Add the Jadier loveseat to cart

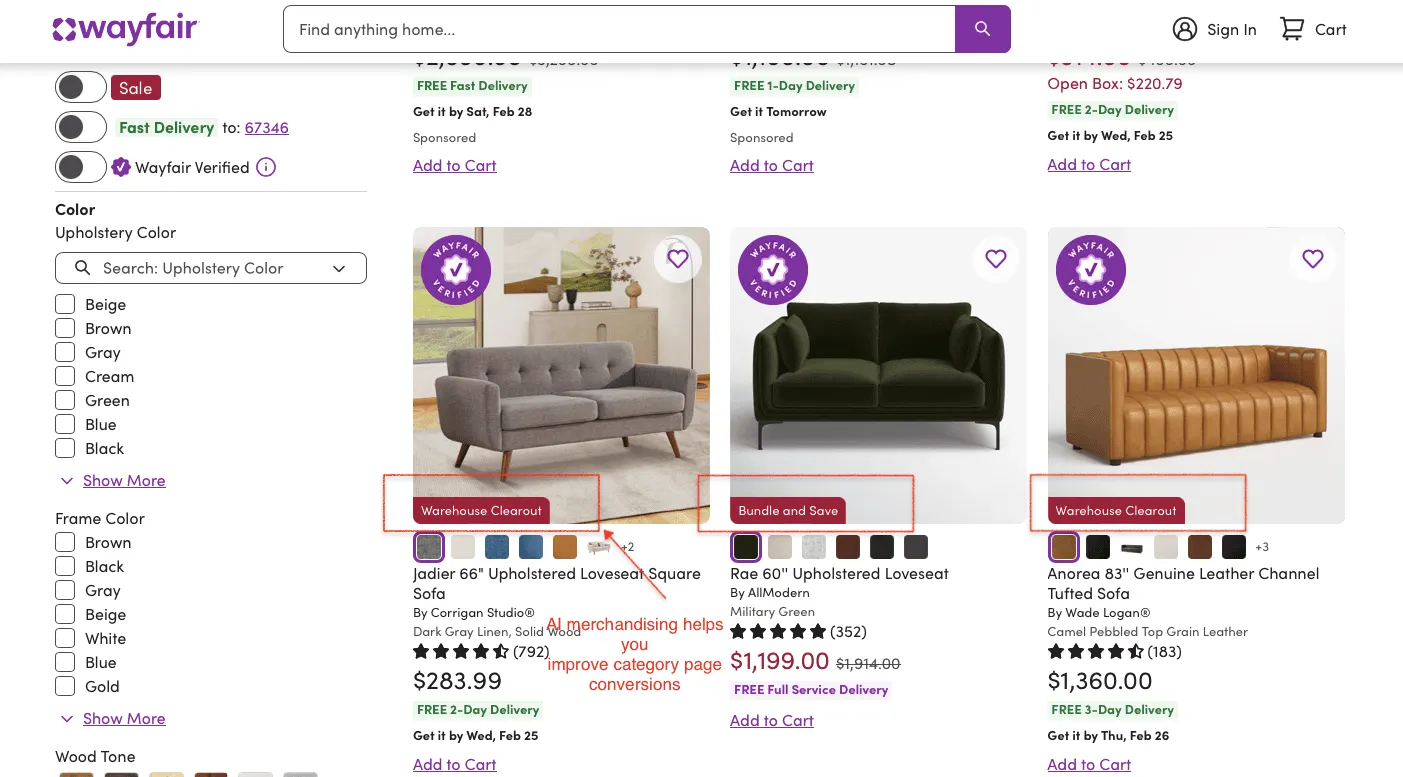(454, 764)
